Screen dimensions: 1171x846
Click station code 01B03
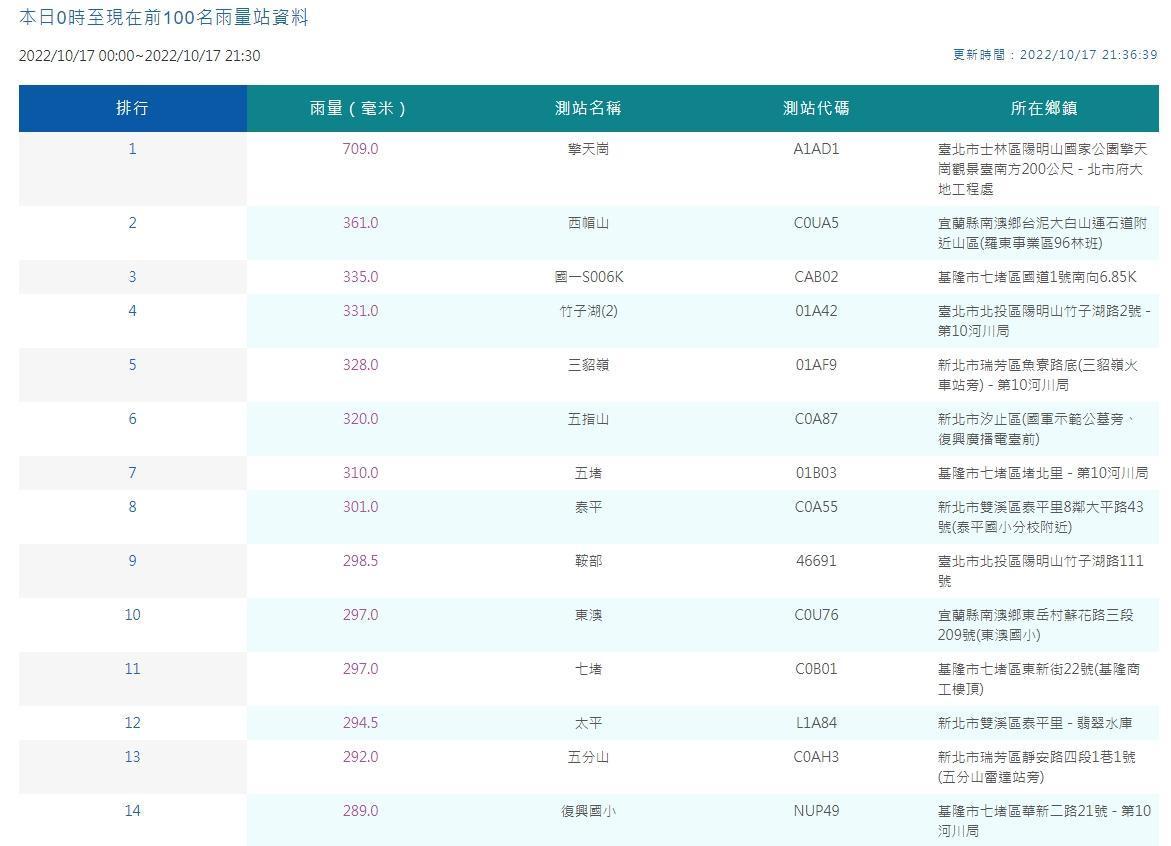point(816,473)
